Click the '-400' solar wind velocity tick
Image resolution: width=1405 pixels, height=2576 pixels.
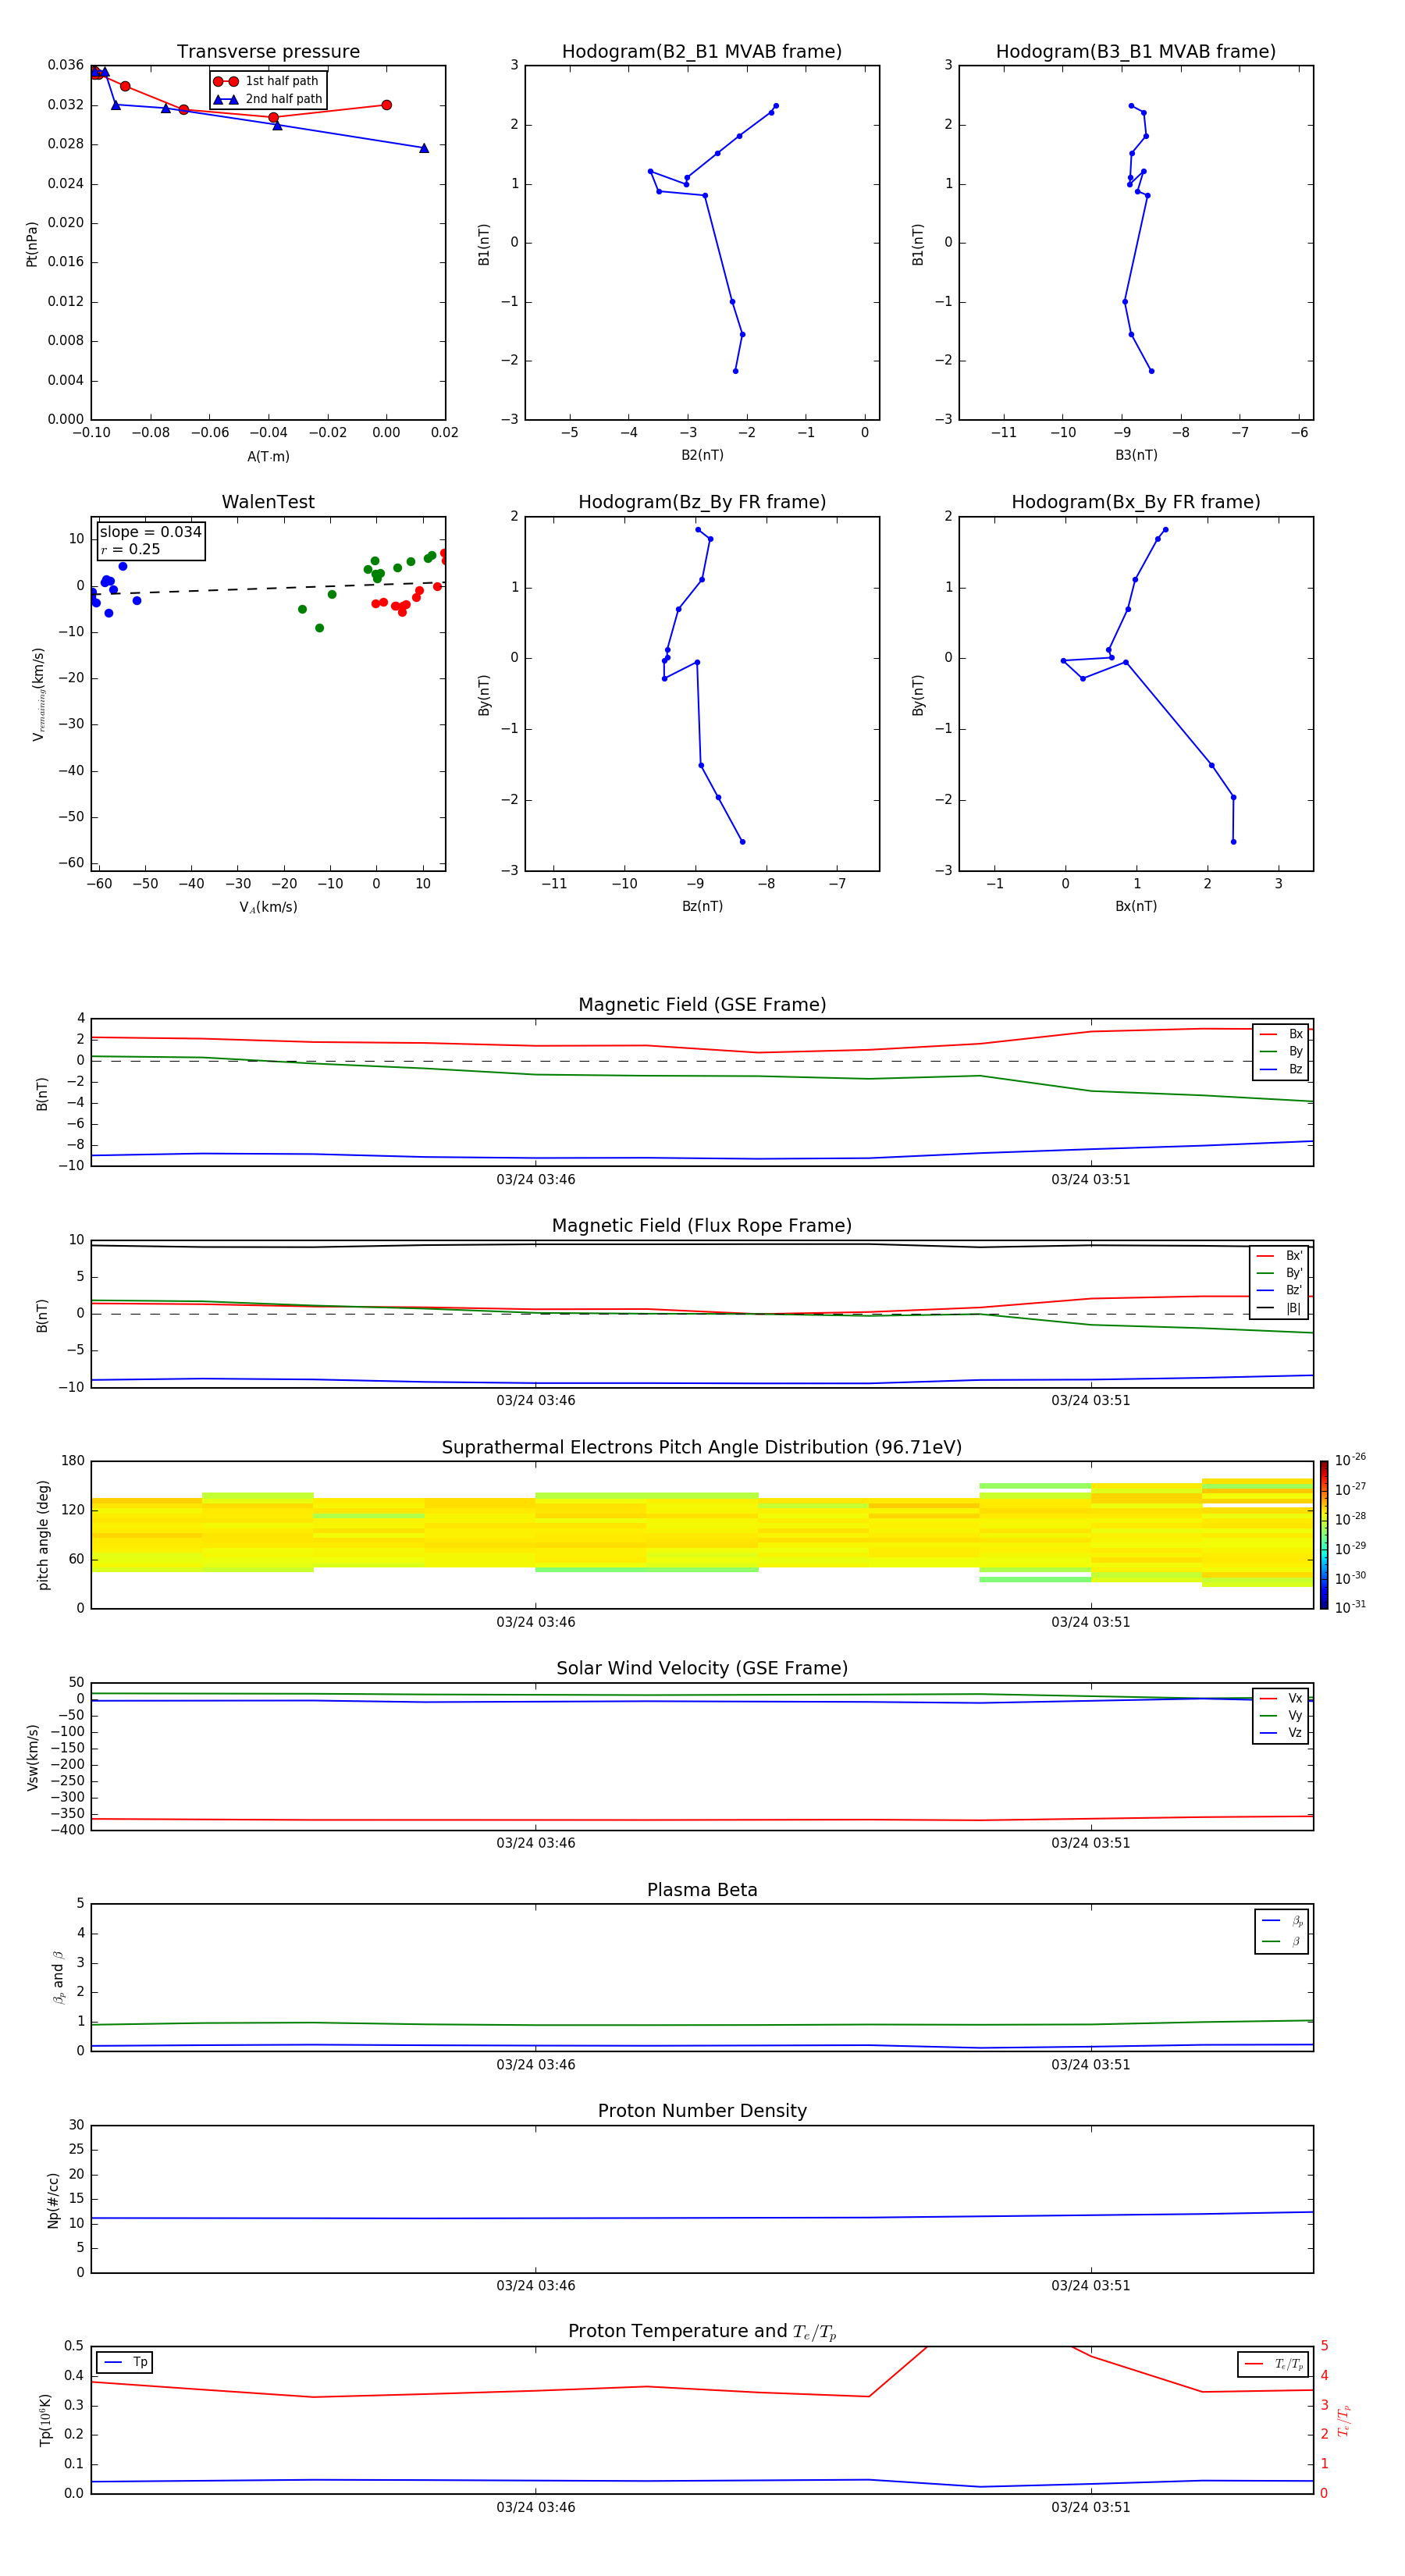pyautogui.click(x=66, y=1830)
